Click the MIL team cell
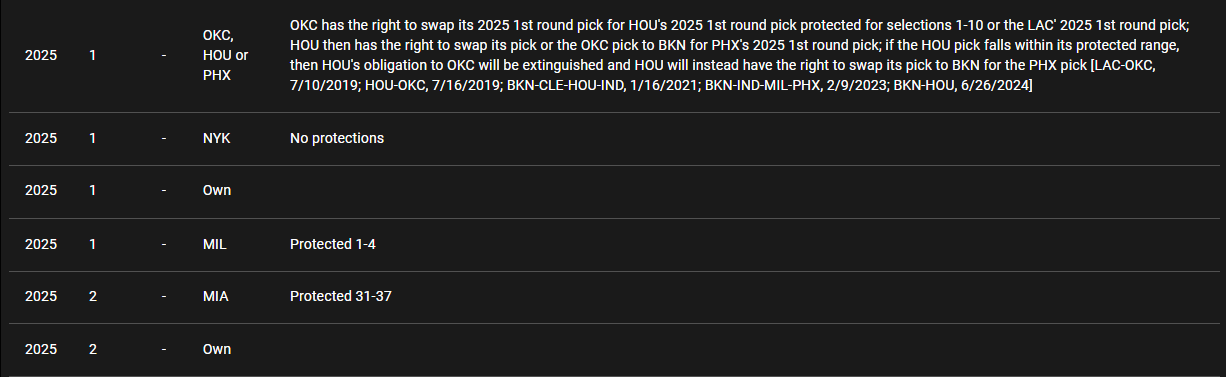The height and width of the screenshot is (377, 1226). [214, 244]
